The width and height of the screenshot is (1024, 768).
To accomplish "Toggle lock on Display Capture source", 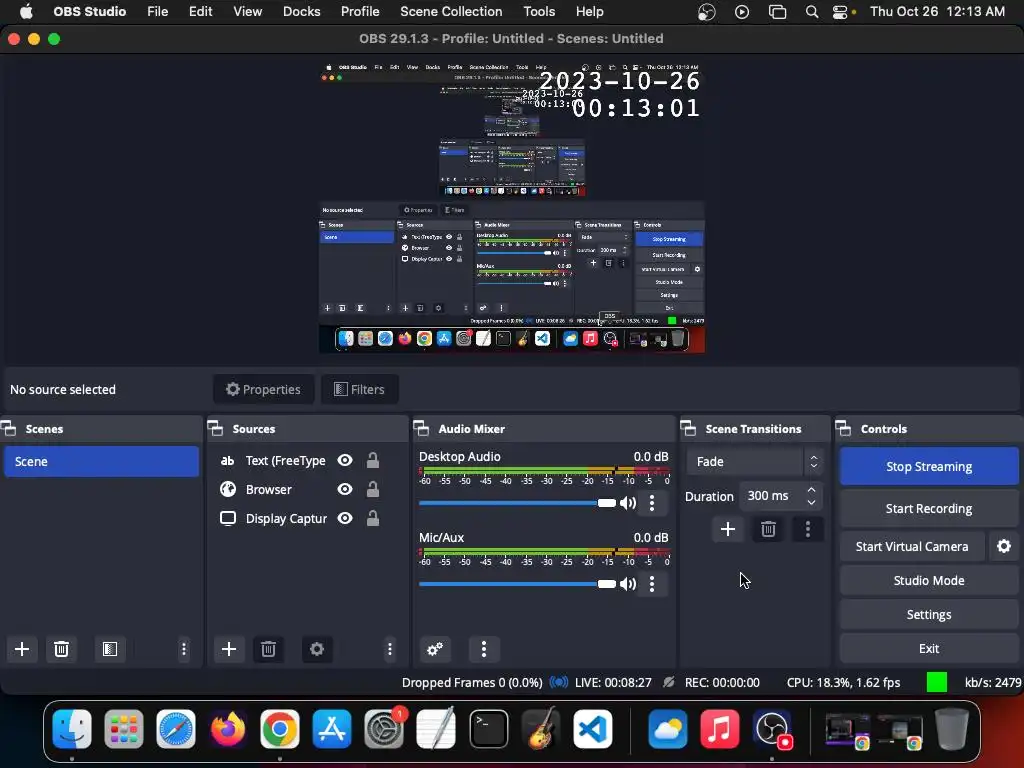I will (x=373, y=518).
